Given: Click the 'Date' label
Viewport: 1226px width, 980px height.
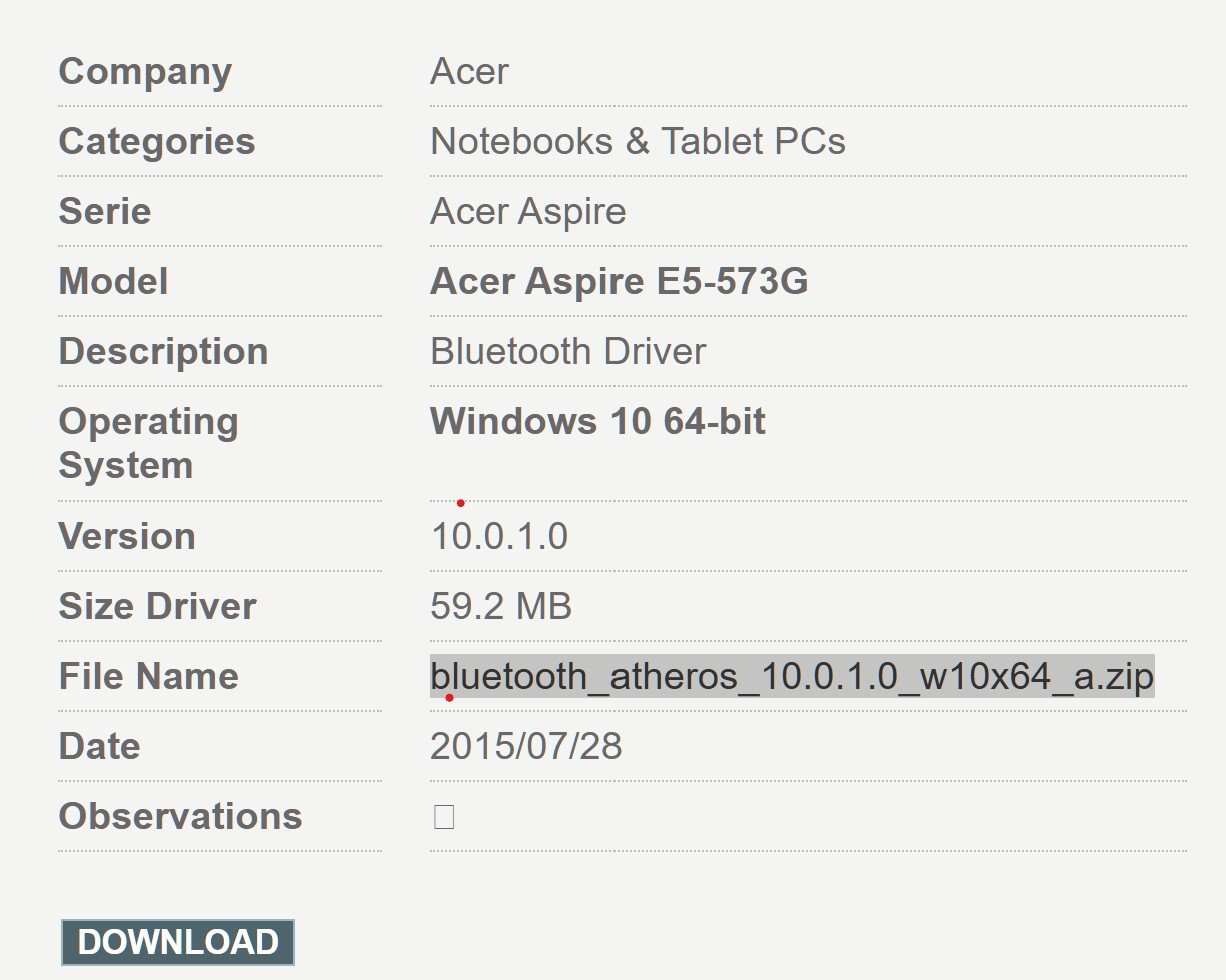Looking at the screenshot, I should [x=99, y=746].
